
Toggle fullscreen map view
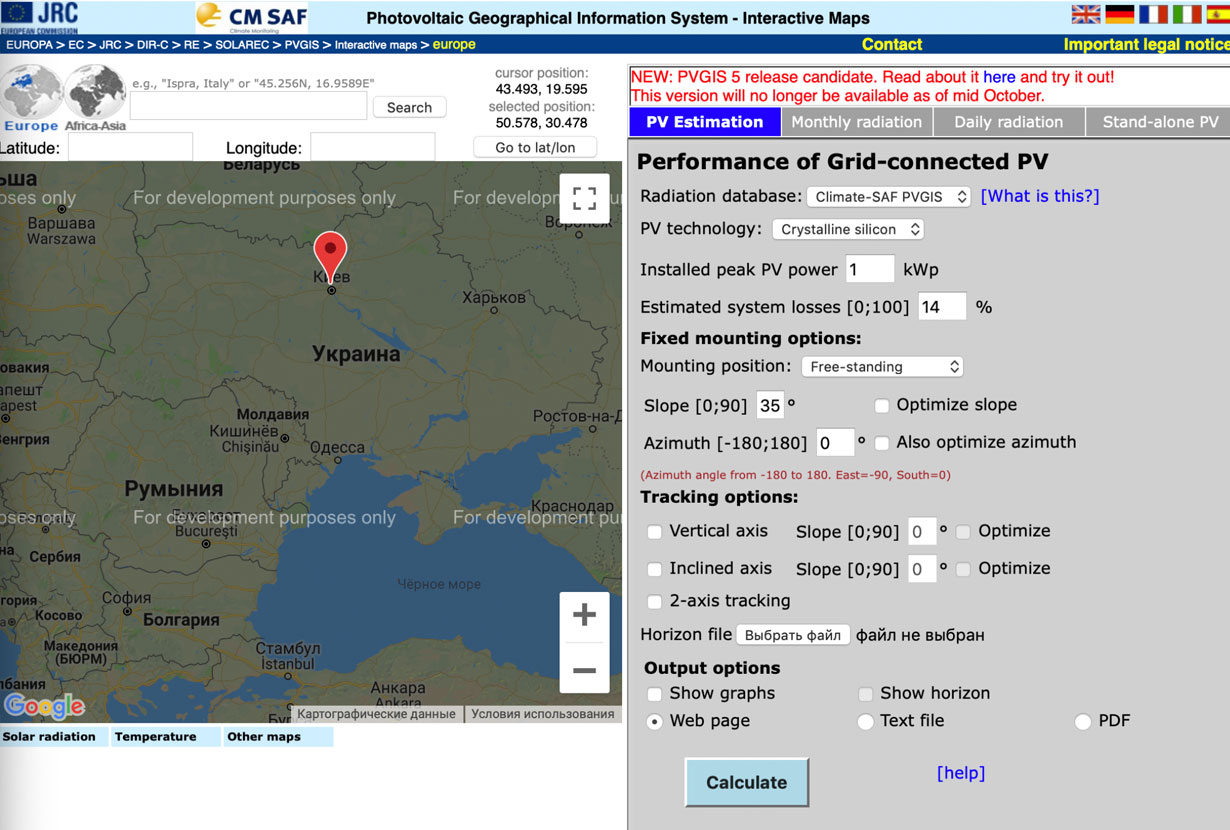(584, 198)
